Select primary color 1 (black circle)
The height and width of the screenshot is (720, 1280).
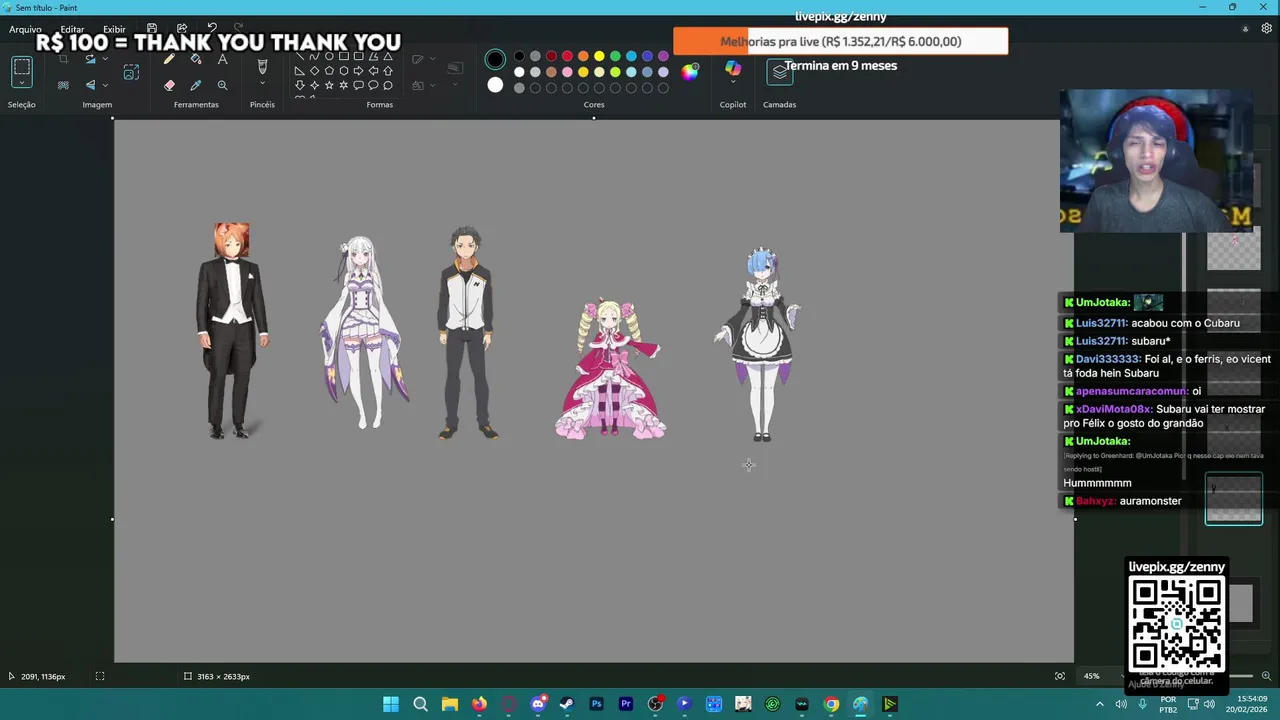495,60
